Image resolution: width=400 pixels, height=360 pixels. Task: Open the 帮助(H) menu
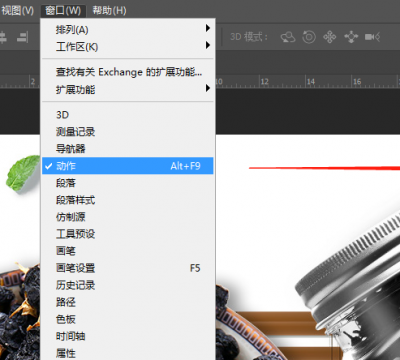coord(109,10)
